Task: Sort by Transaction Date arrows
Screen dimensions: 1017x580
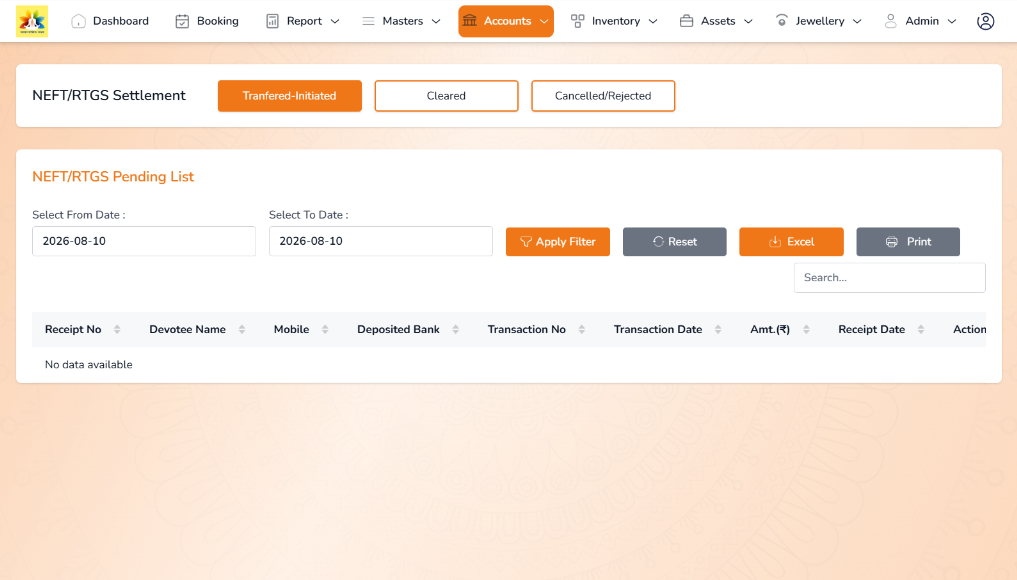Action: [717, 330]
